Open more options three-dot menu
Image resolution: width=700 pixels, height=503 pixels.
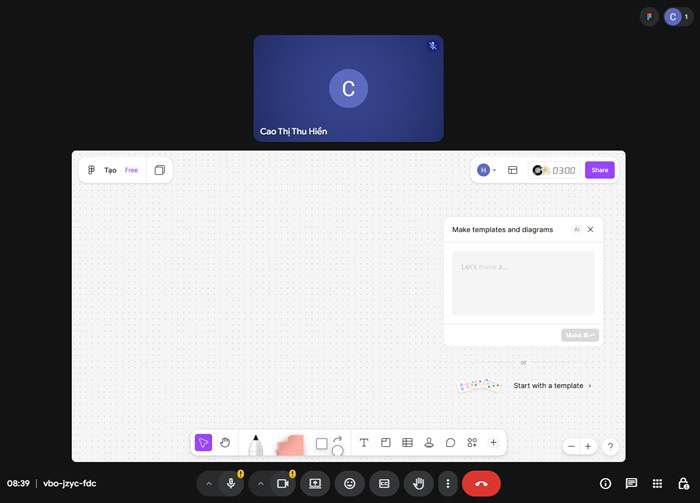click(x=448, y=483)
